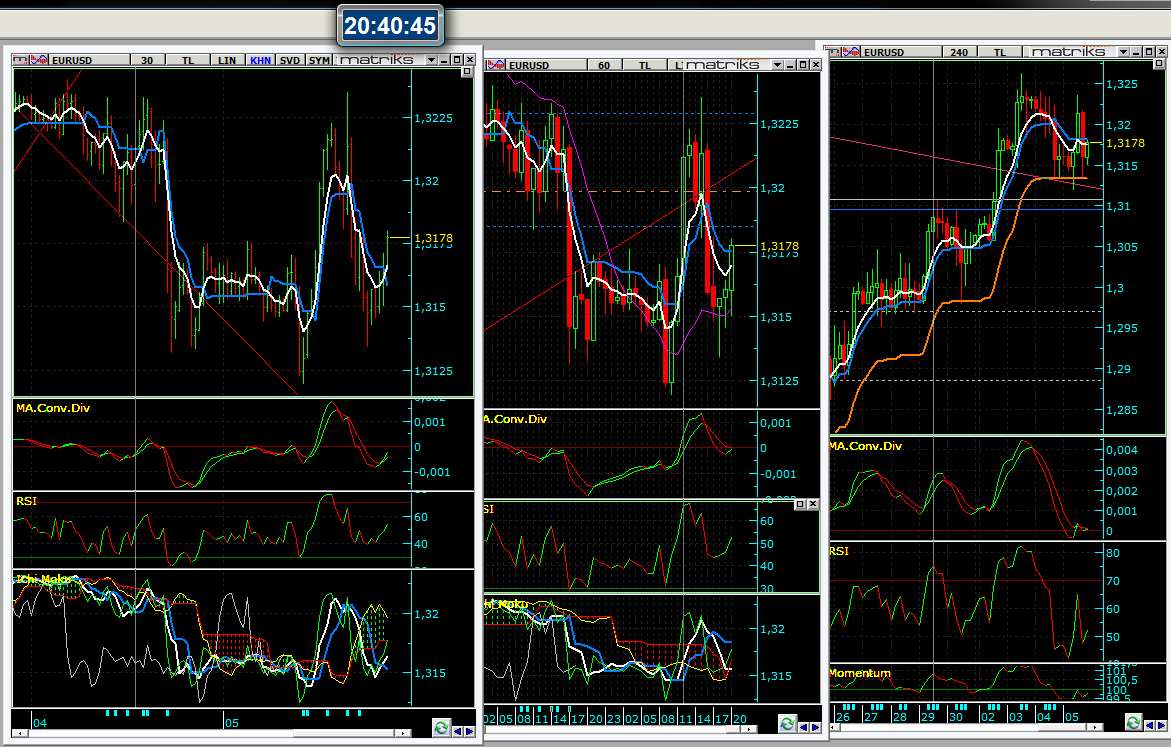Click the 60 period button in middle chart

click(604, 65)
